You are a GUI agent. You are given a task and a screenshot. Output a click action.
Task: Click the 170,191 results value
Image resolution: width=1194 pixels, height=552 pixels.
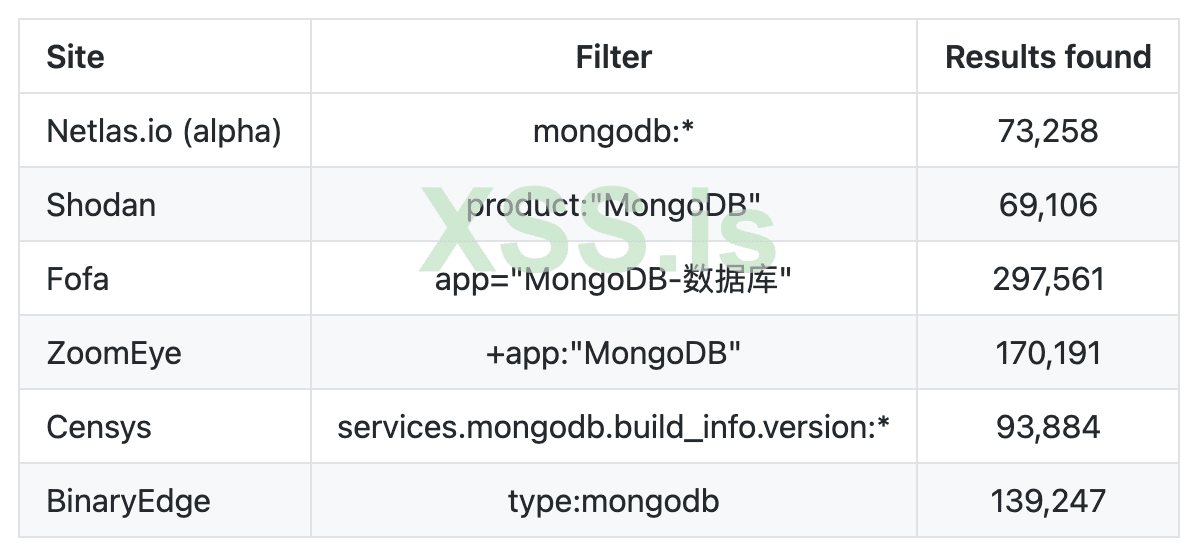coord(1048,353)
